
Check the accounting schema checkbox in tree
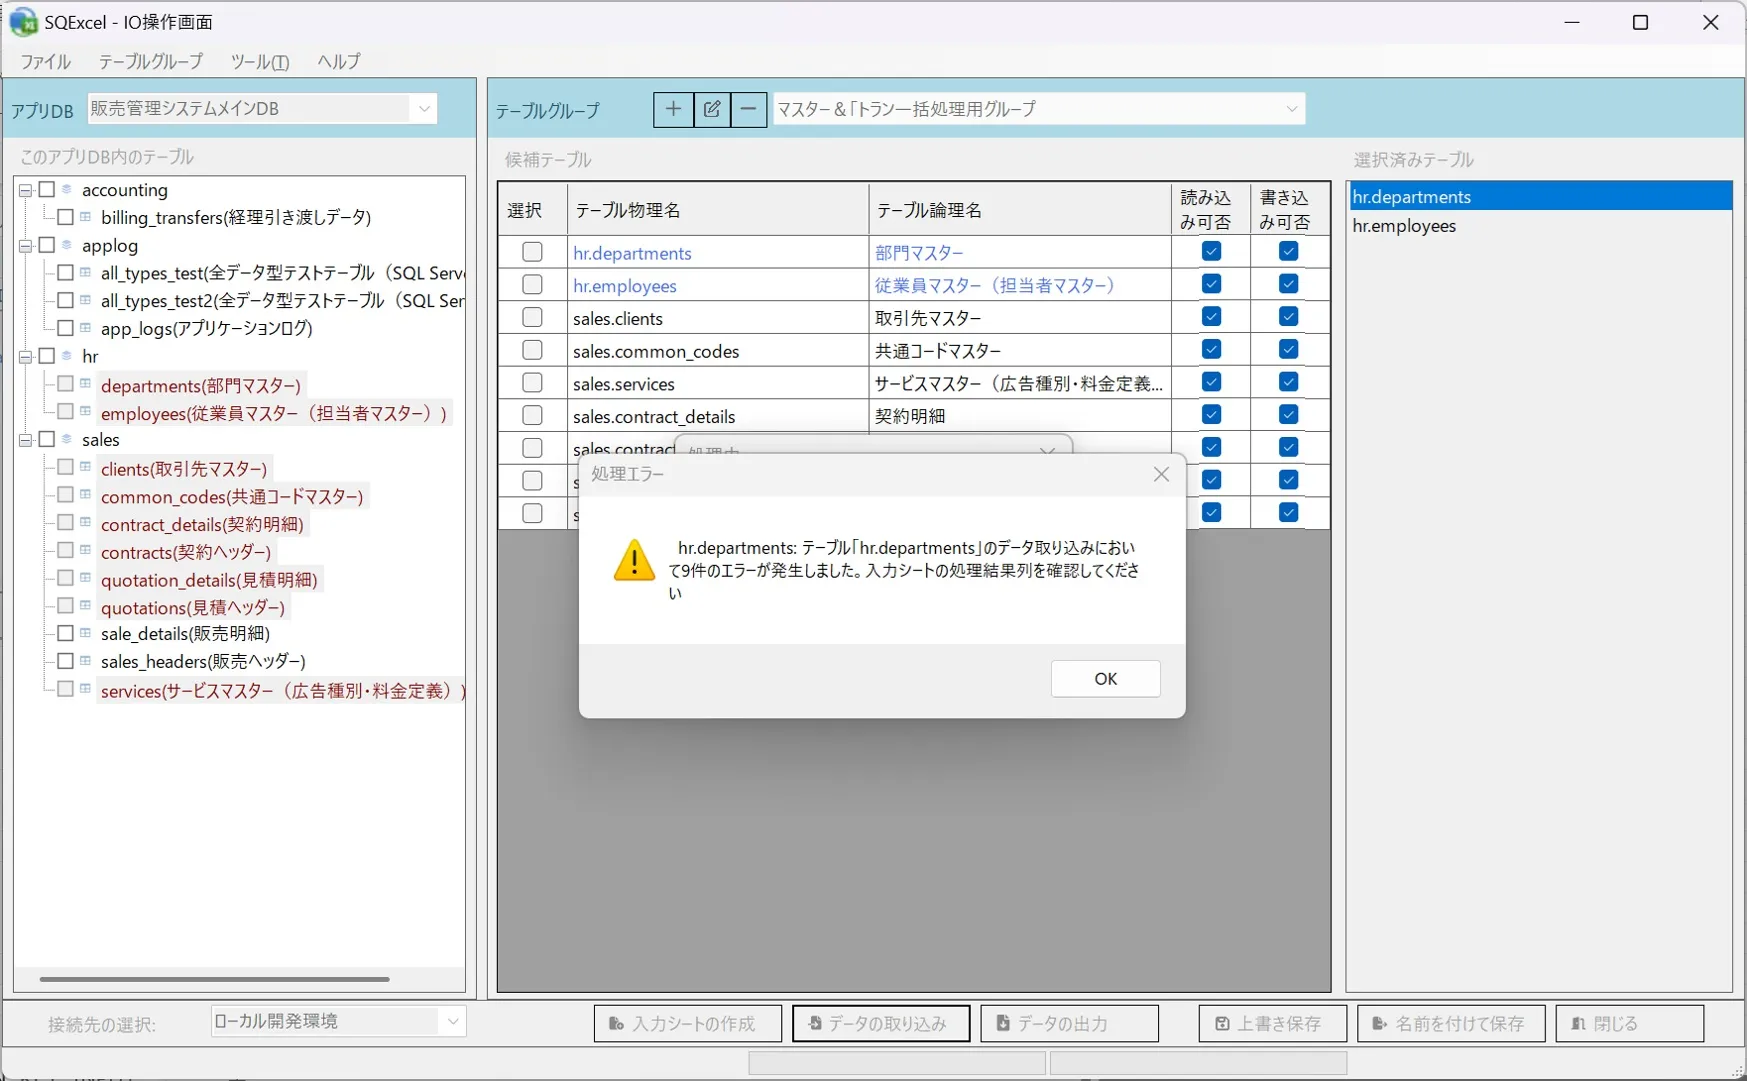click(47, 189)
